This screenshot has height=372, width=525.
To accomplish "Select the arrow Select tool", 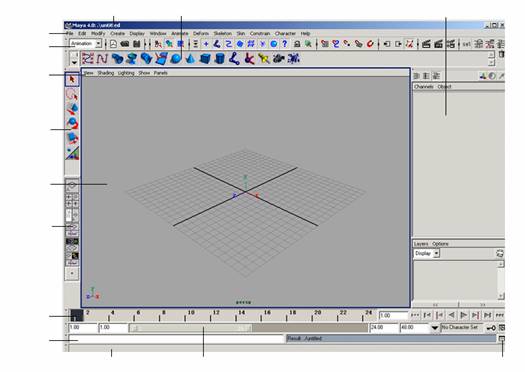I will [72, 80].
